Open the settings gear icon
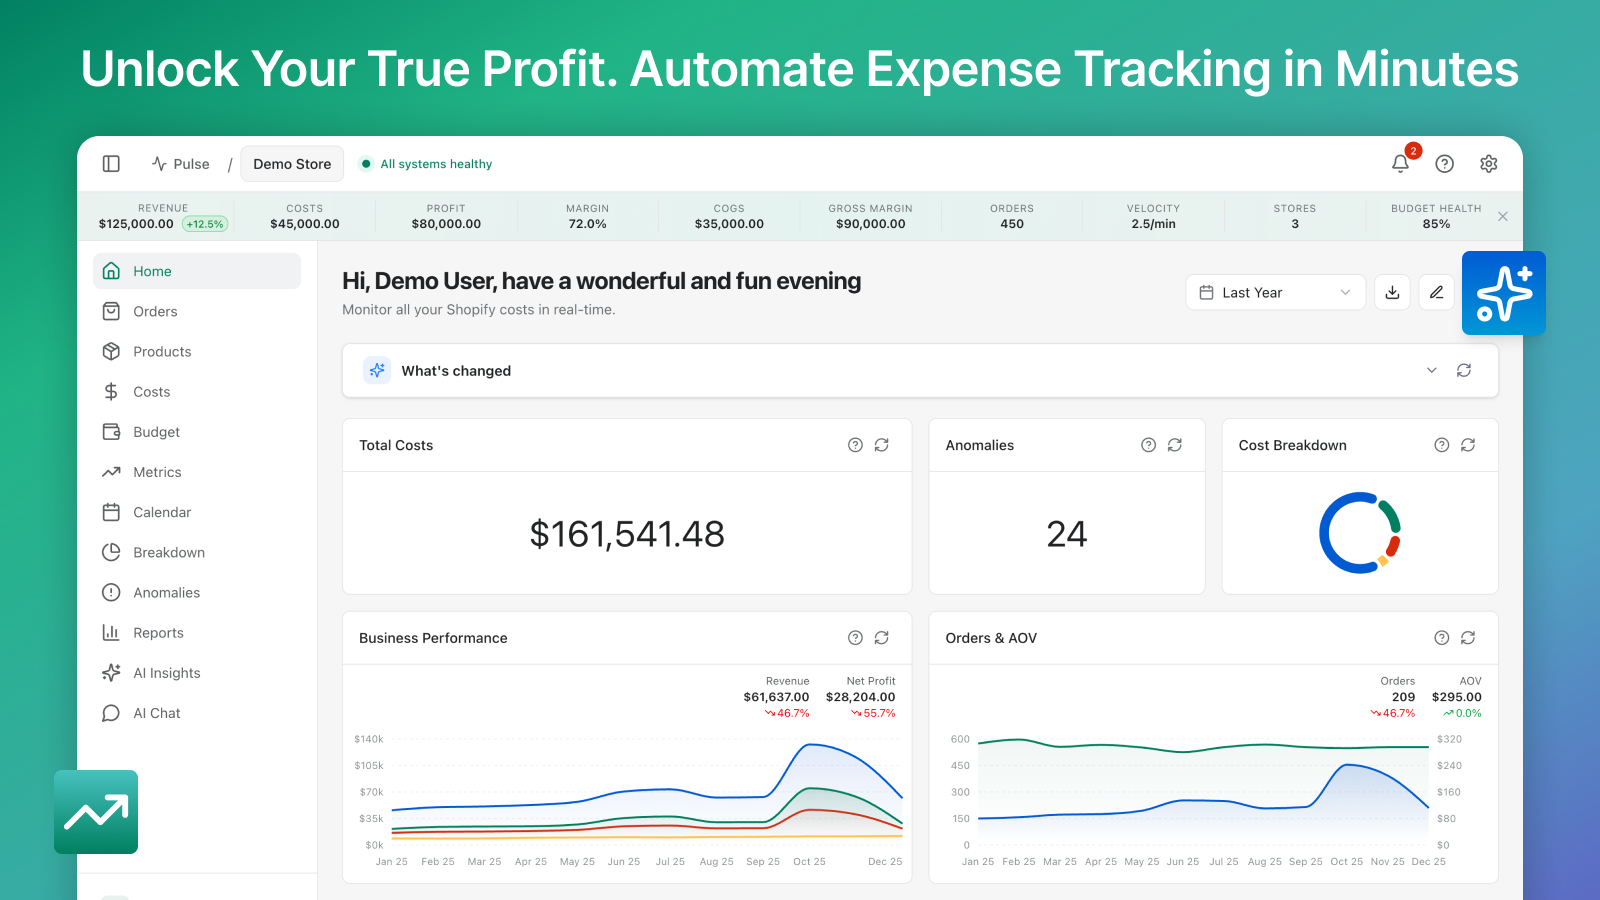This screenshot has height=900, width=1600. pos(1488,164)
